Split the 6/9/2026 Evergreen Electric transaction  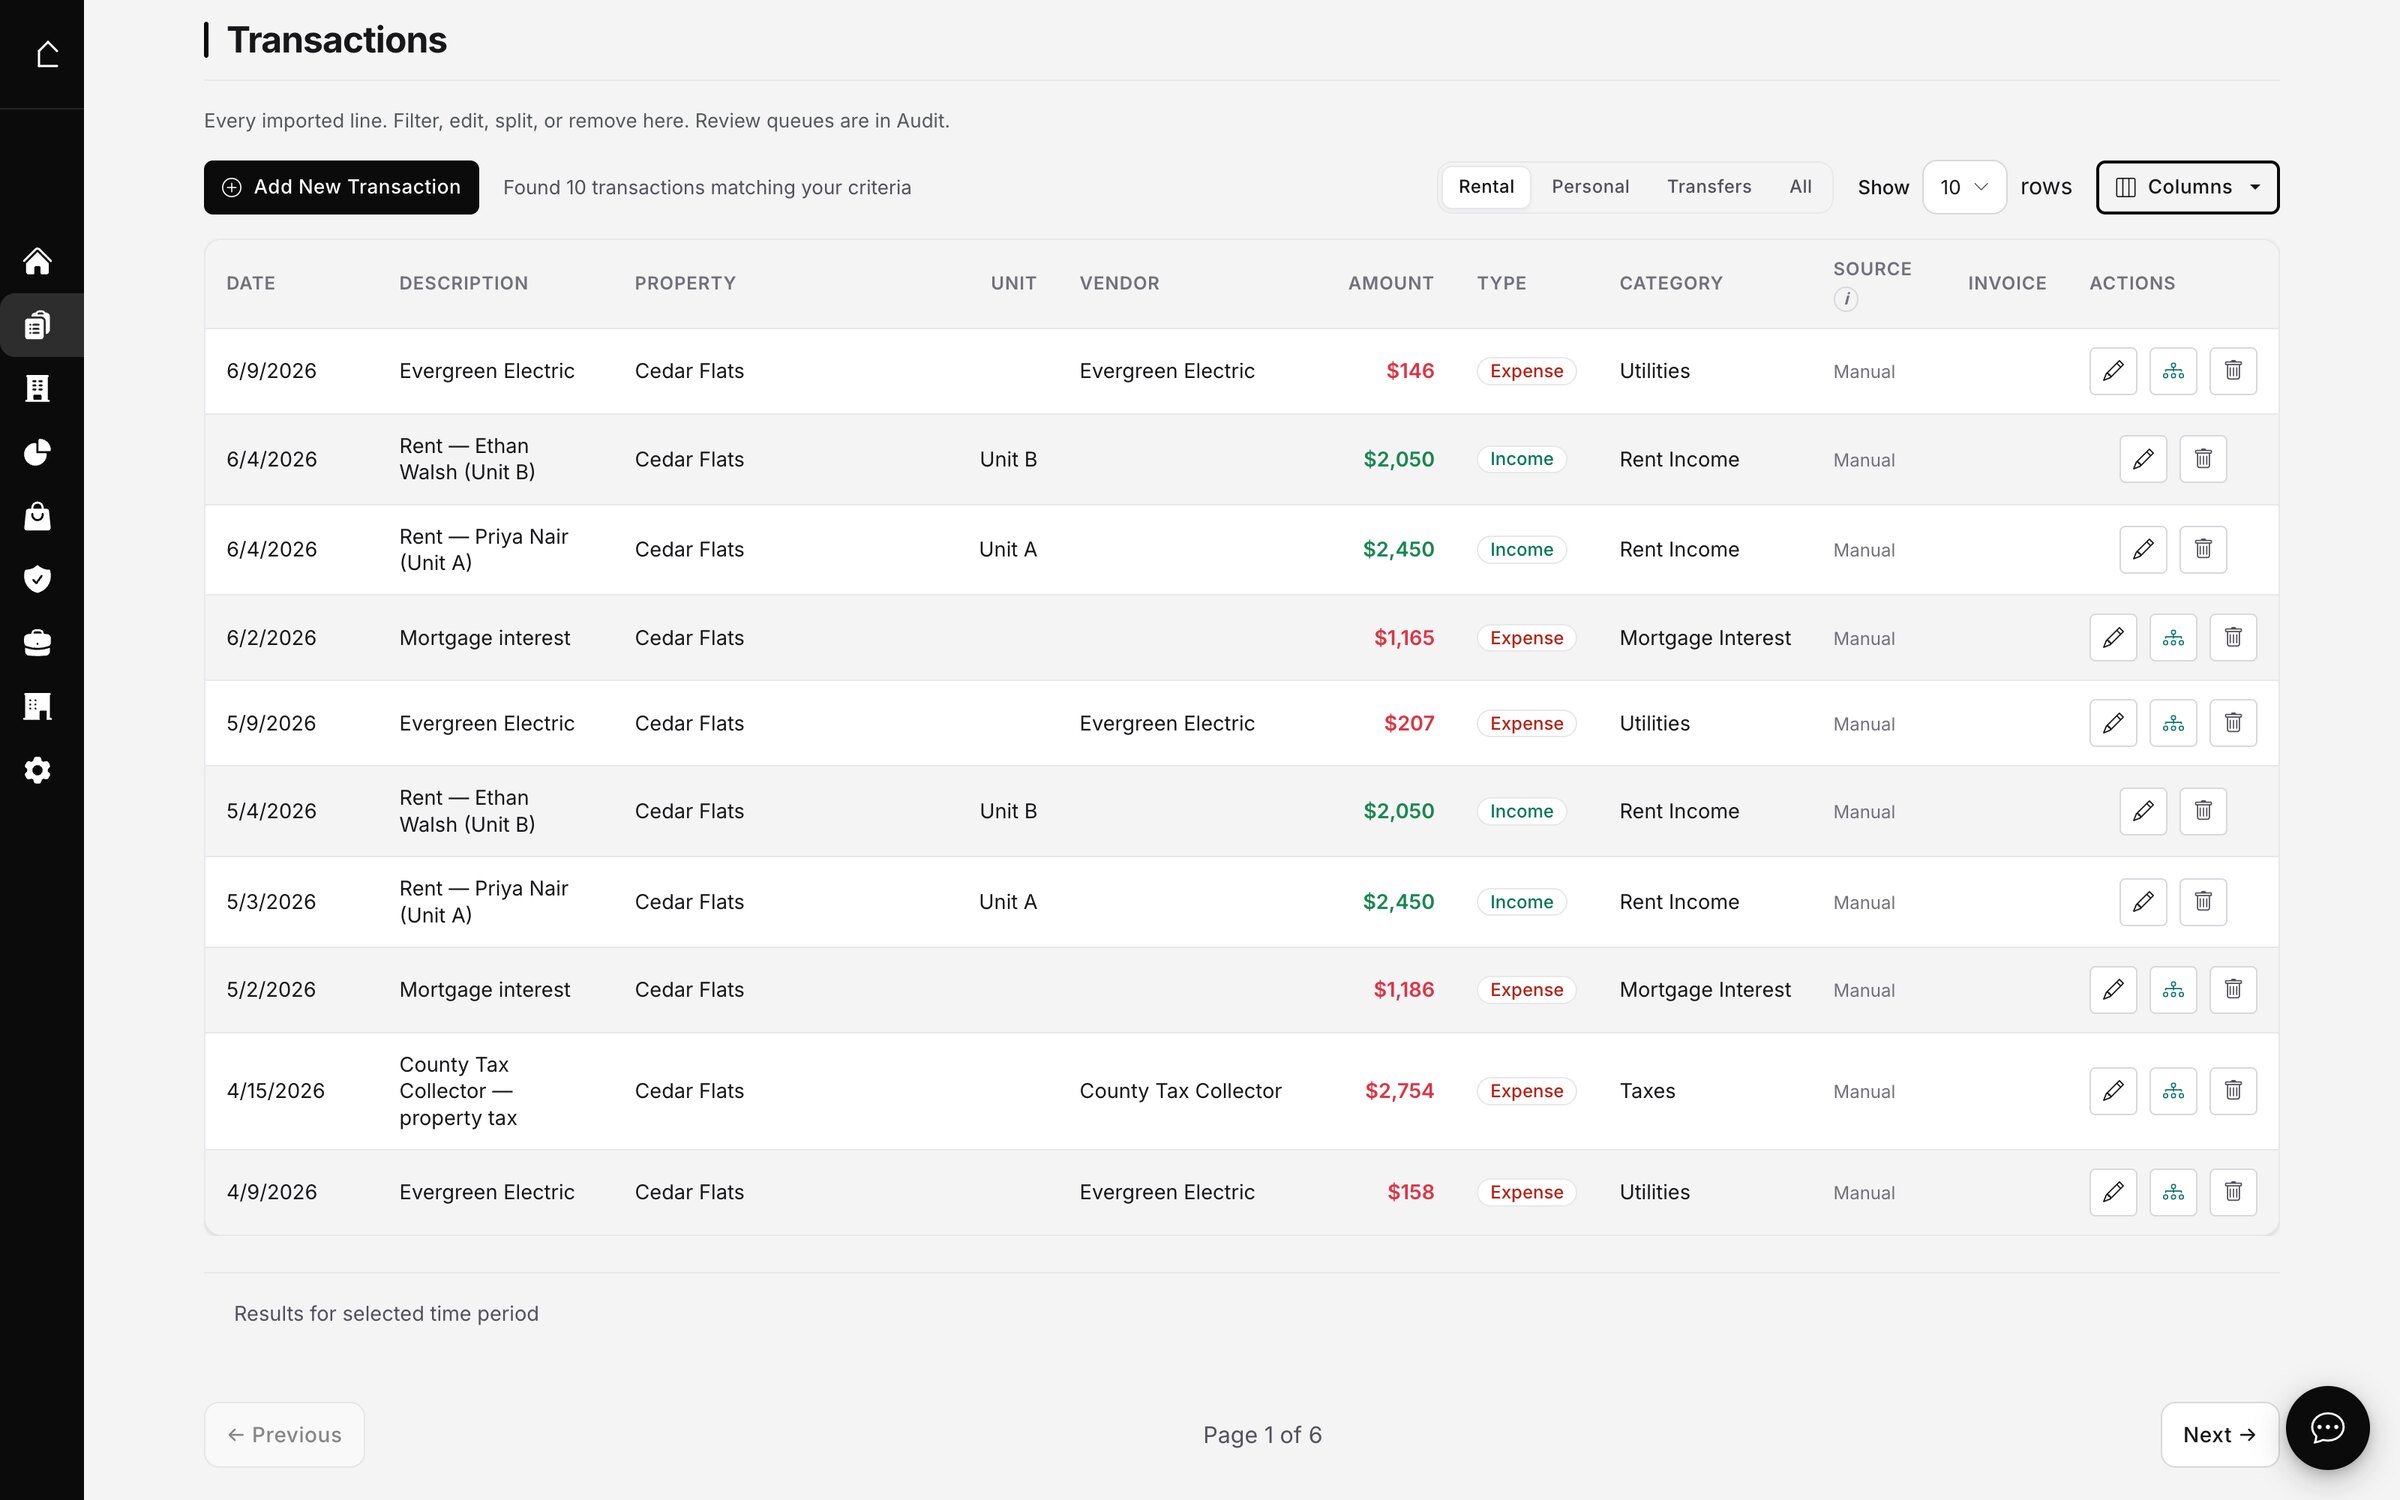pos(2173,371)
